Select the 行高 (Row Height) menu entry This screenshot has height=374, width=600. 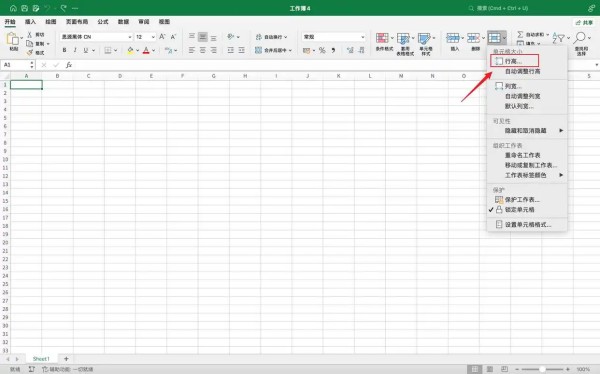(514, 61)
